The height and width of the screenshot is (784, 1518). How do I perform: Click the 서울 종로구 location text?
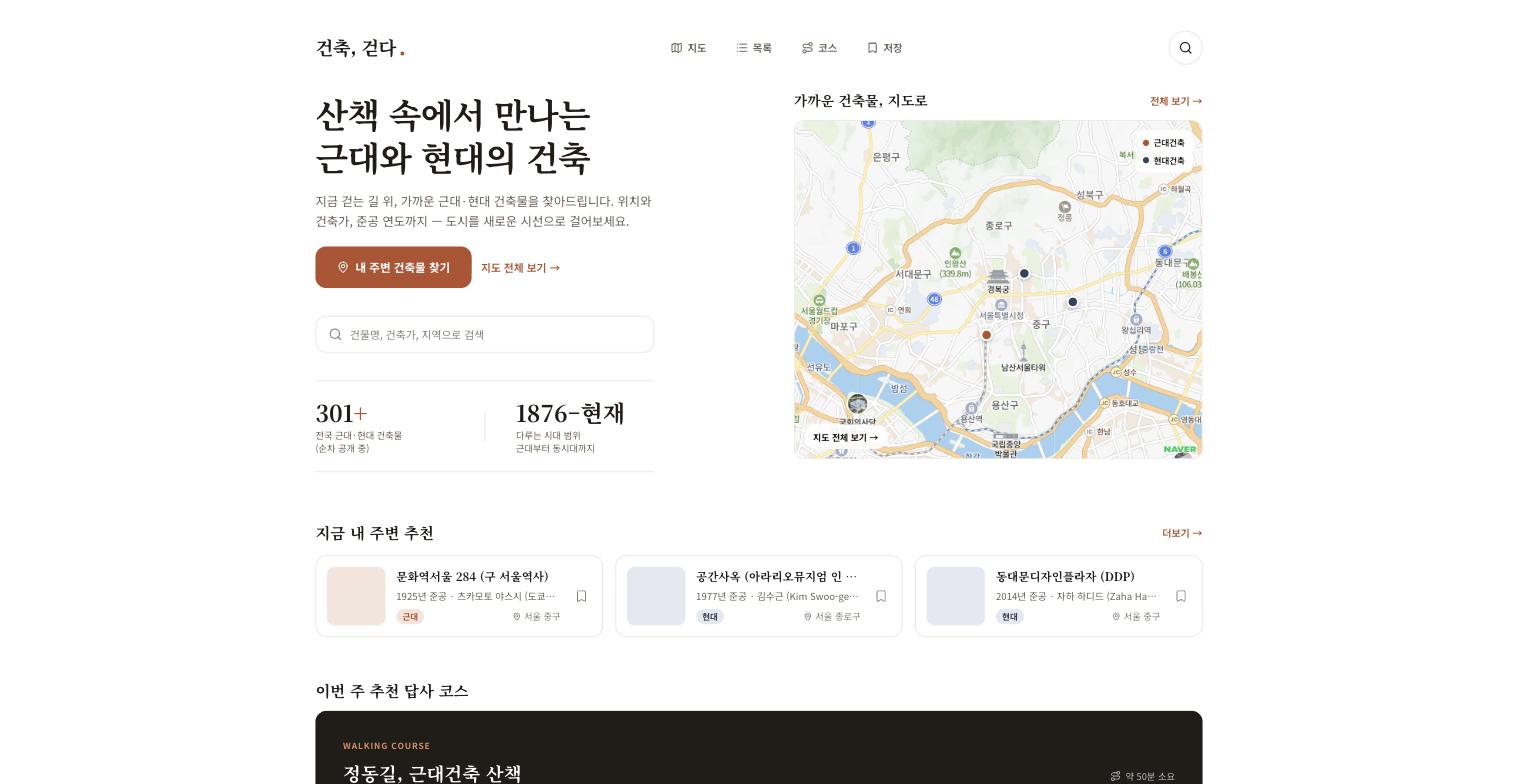pos(838,617)
